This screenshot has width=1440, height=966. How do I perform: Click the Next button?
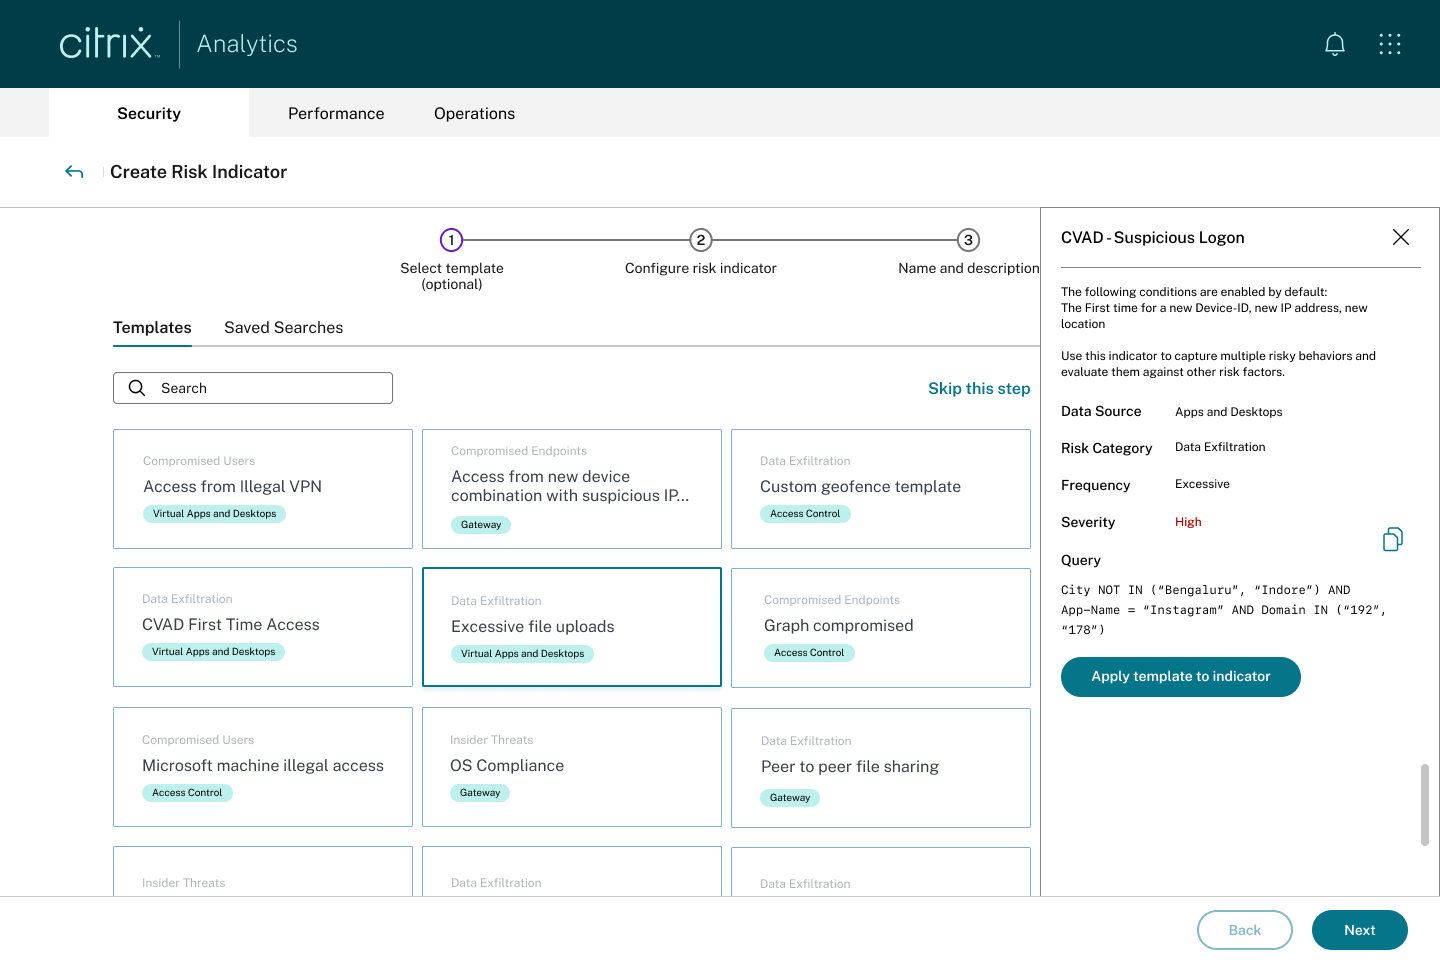point(1360,930)
